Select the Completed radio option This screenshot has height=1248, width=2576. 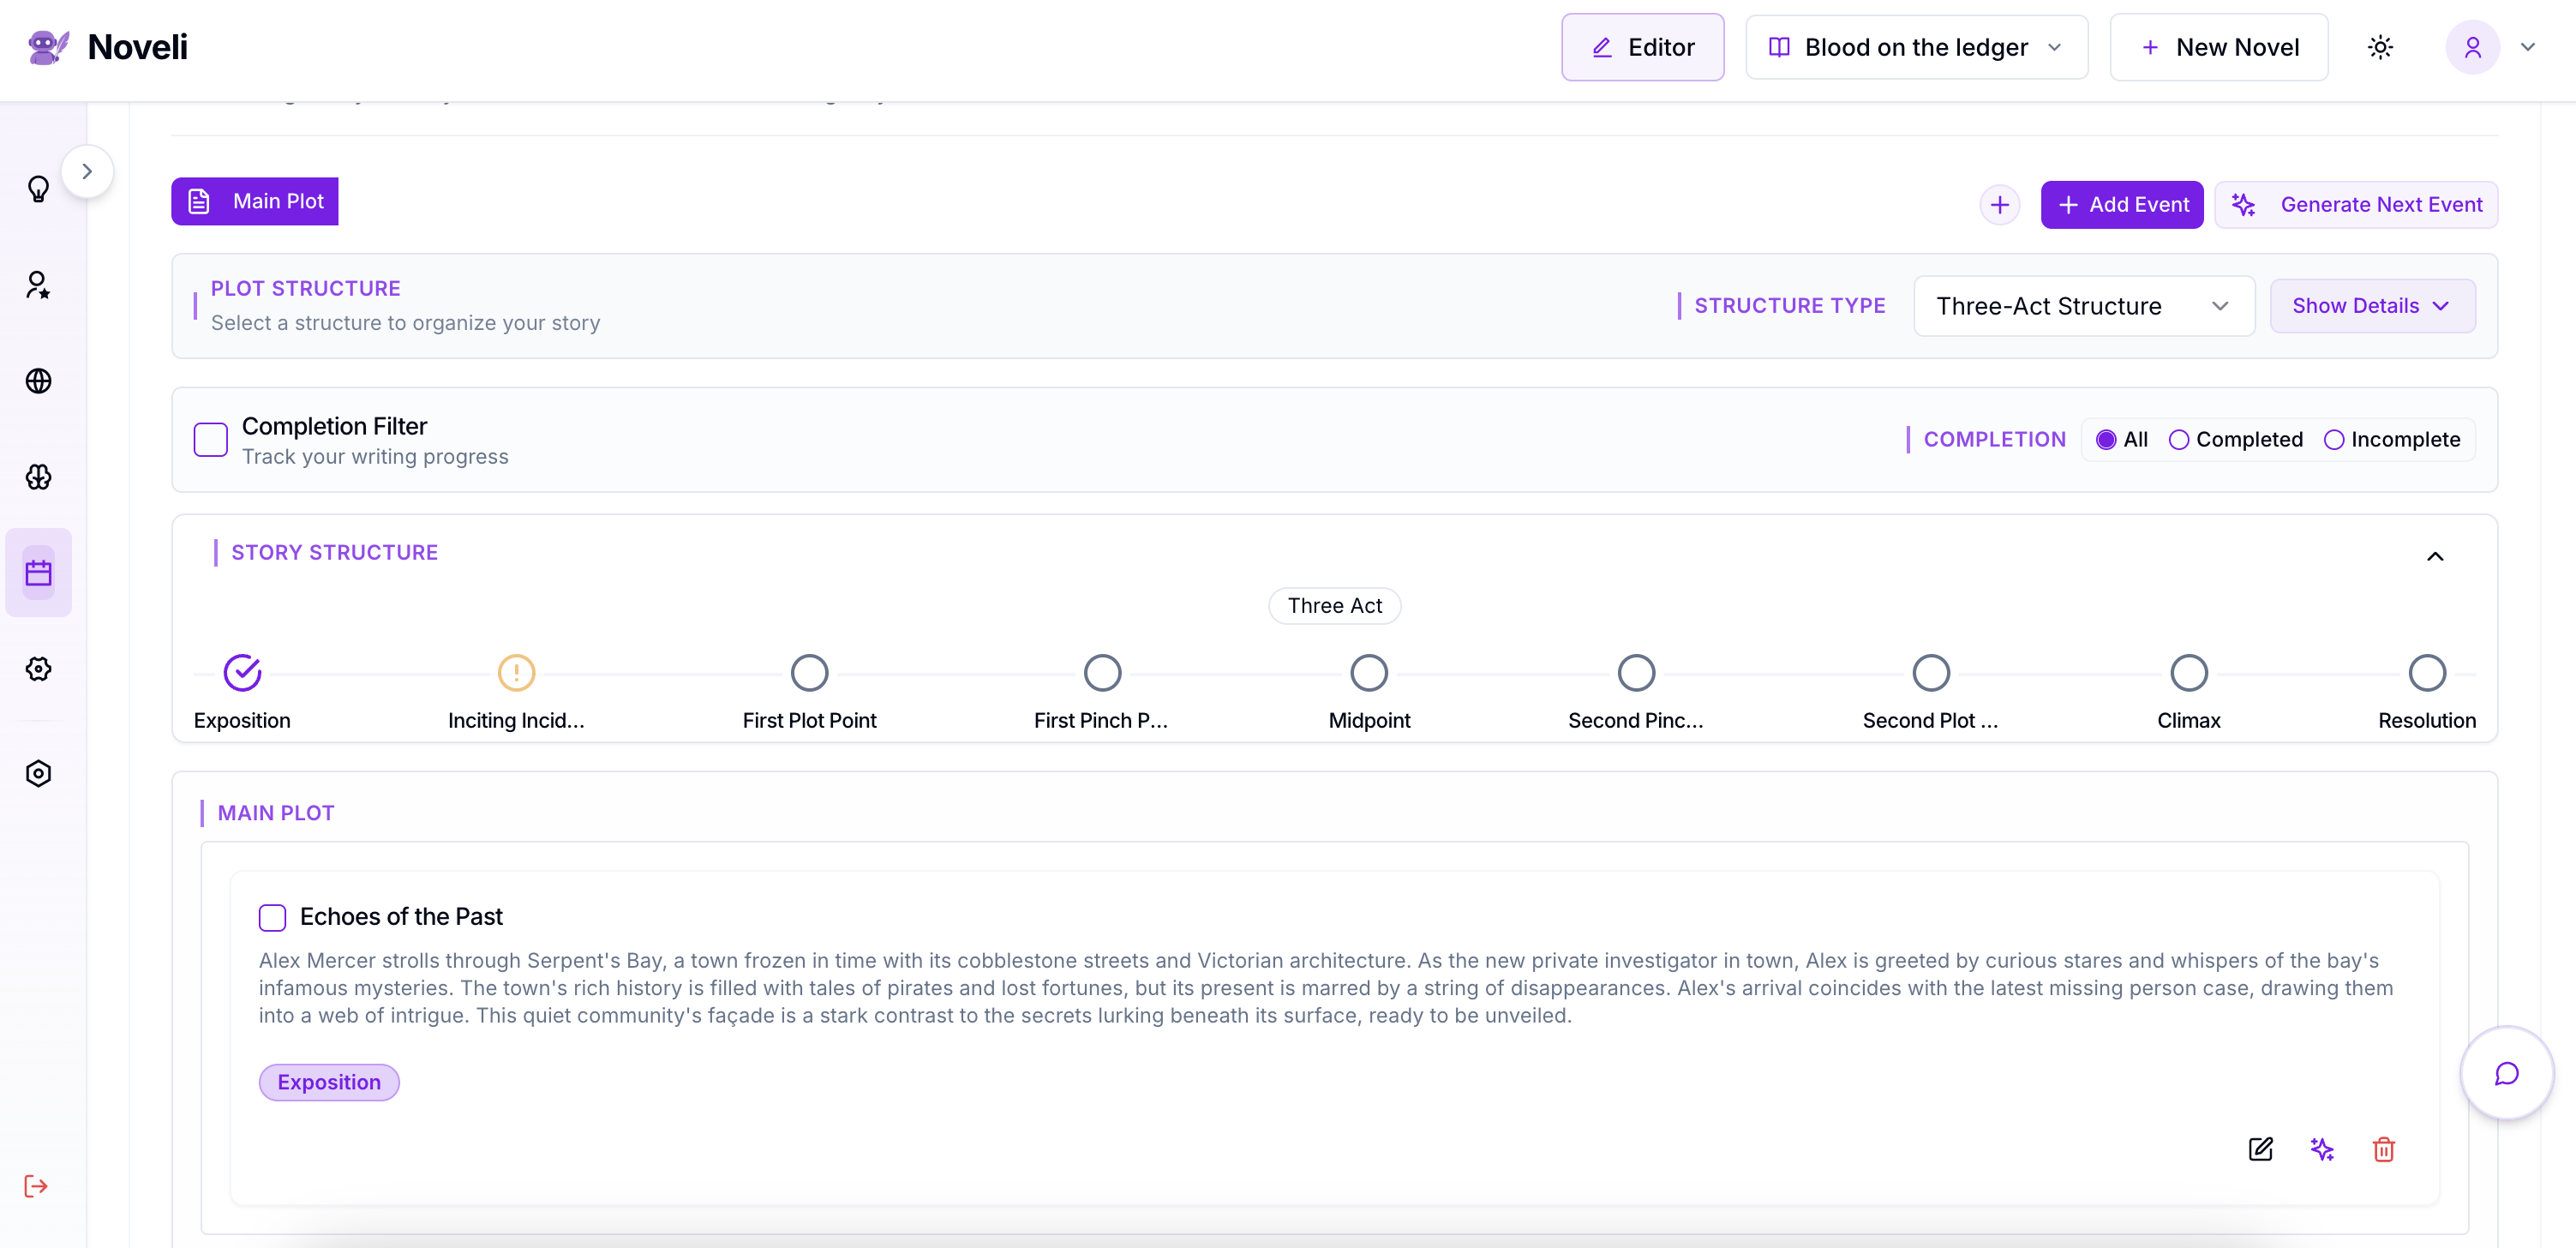(2179, 440)
